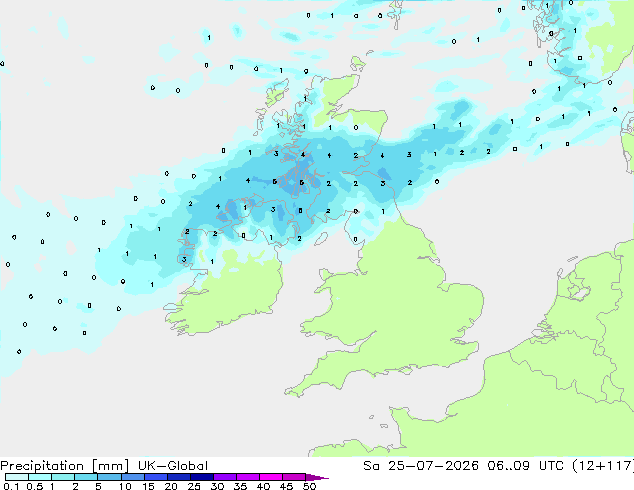The height and width of the screenshot is (490, 634).
Task: Pick the 10–15 mm legend color swatch
Action: point(133,477)
